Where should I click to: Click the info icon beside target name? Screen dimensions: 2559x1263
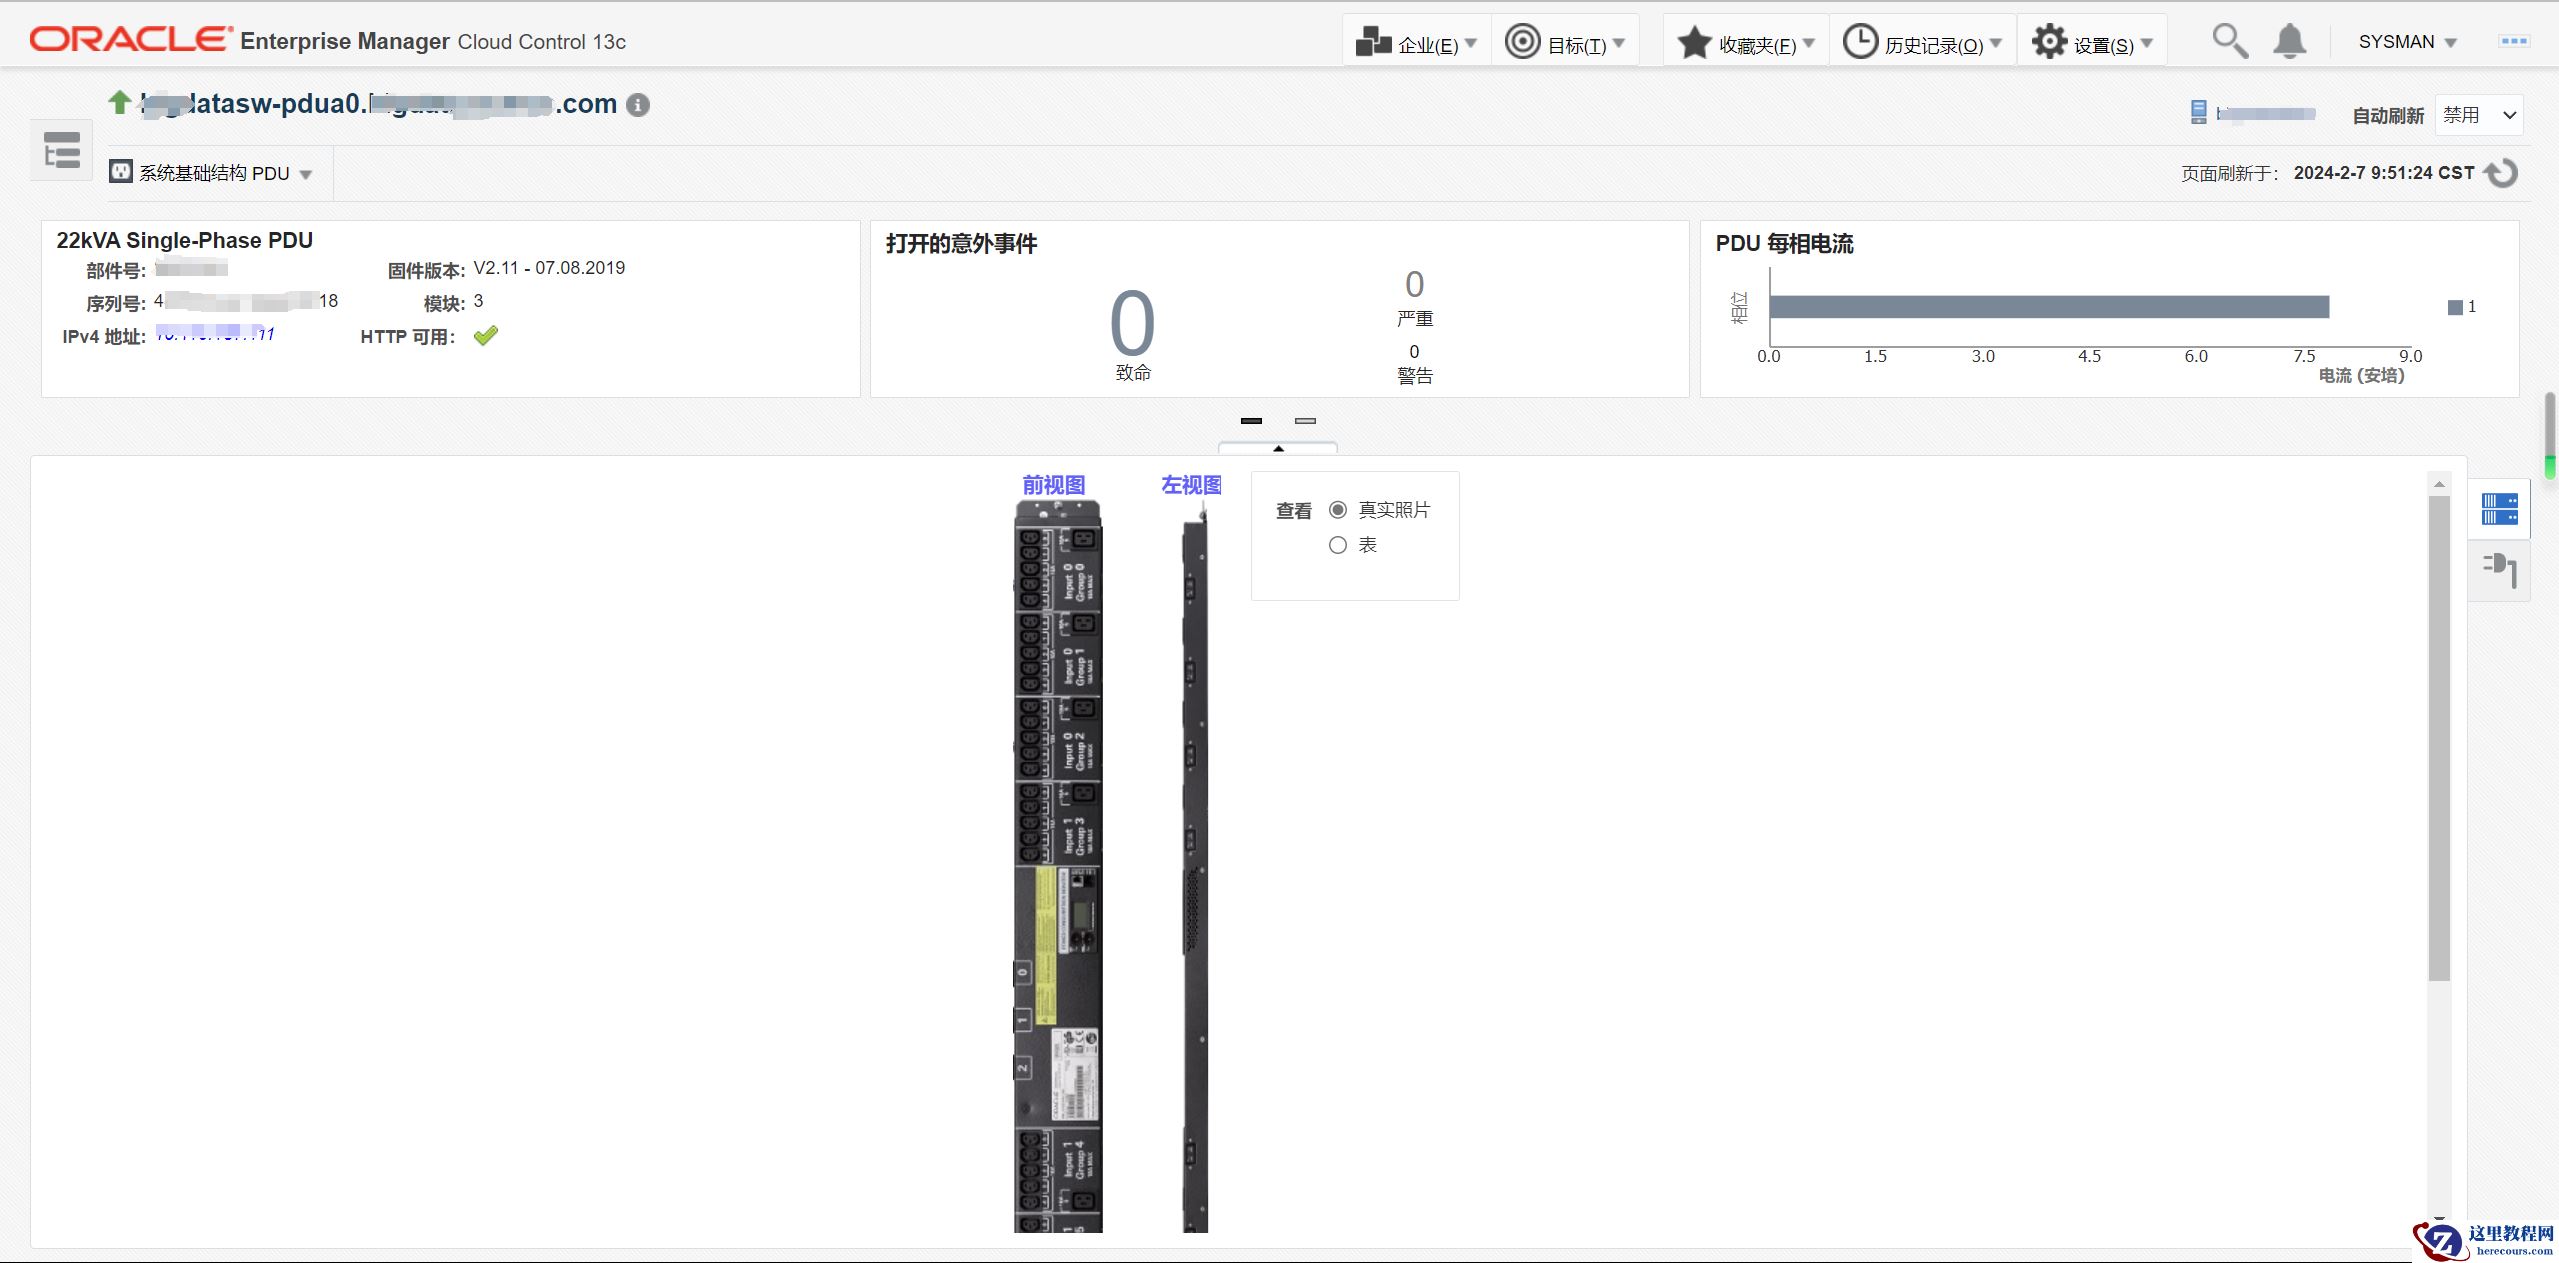(638, 105)
